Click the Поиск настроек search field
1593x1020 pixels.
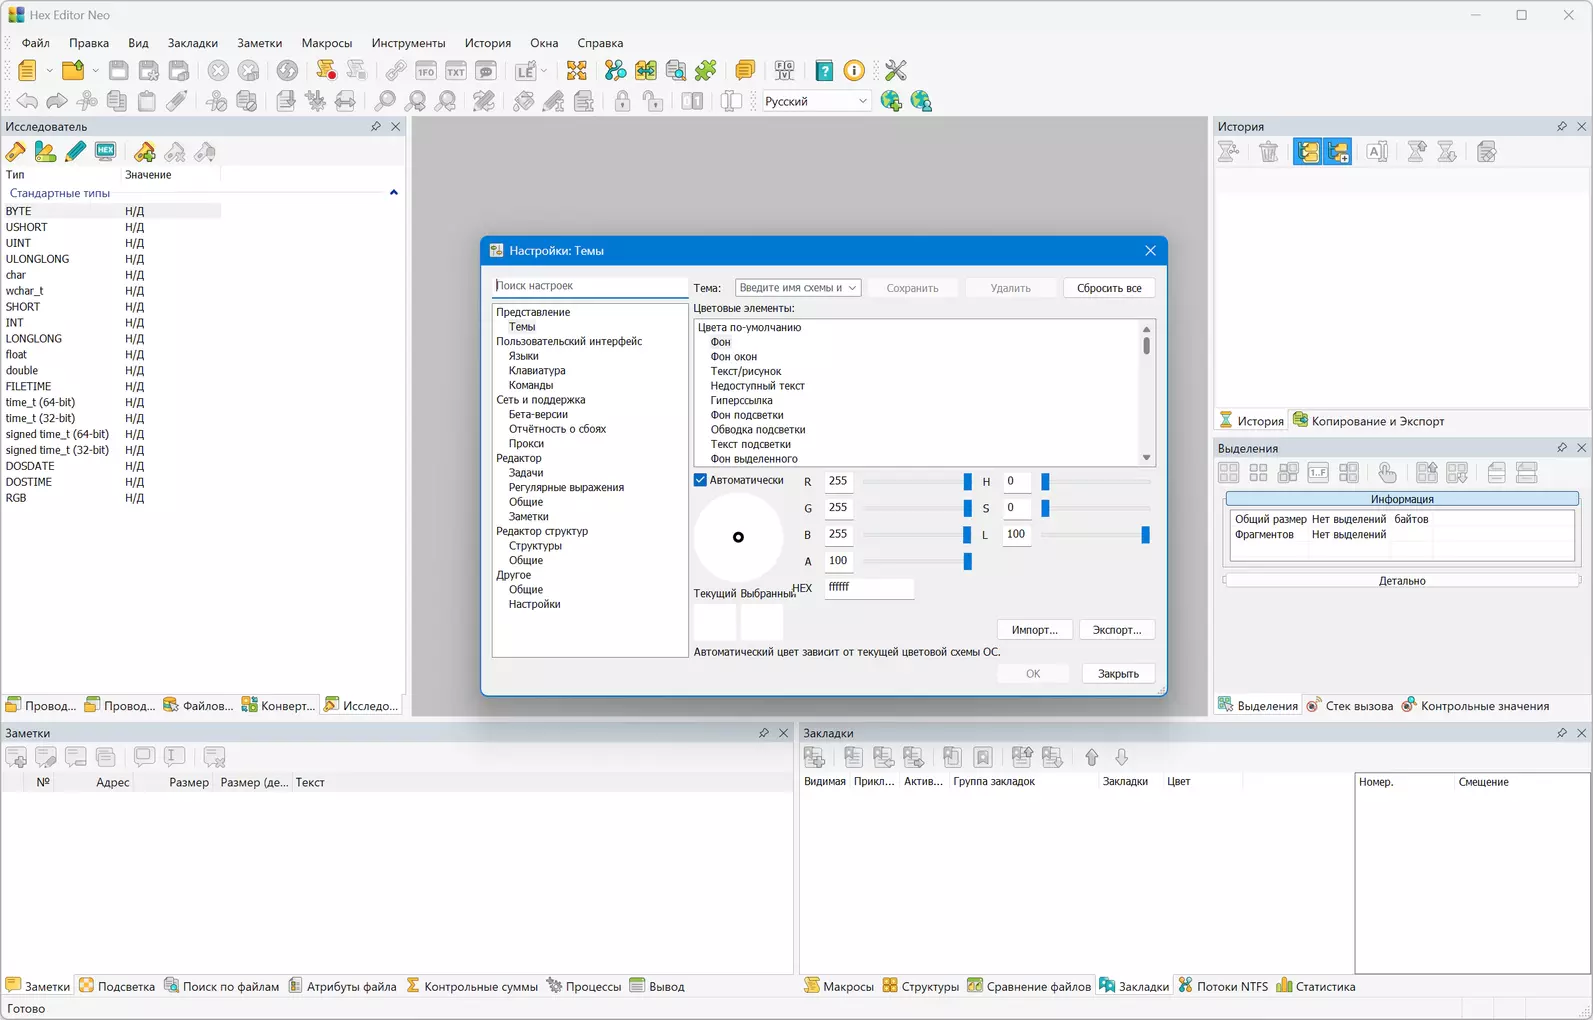pyautogui.click(x=589, y=286)
